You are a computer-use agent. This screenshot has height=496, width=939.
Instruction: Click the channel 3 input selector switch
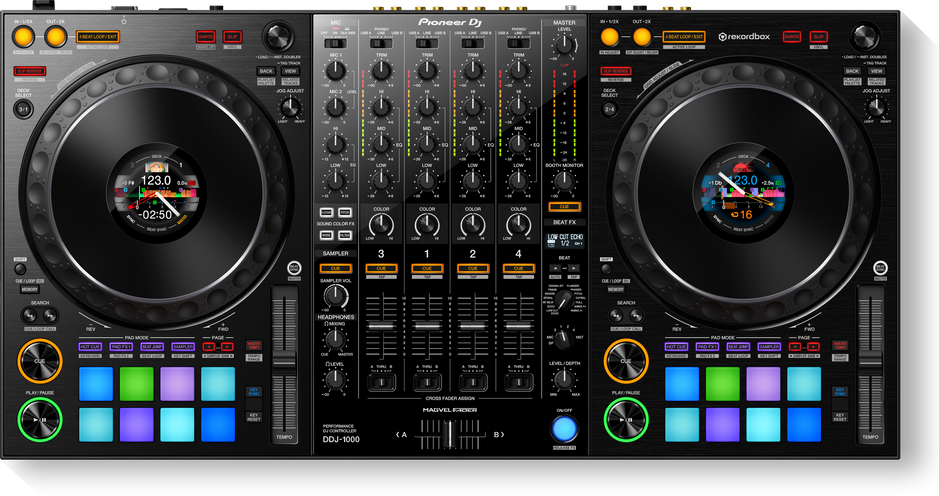(381, 43)
